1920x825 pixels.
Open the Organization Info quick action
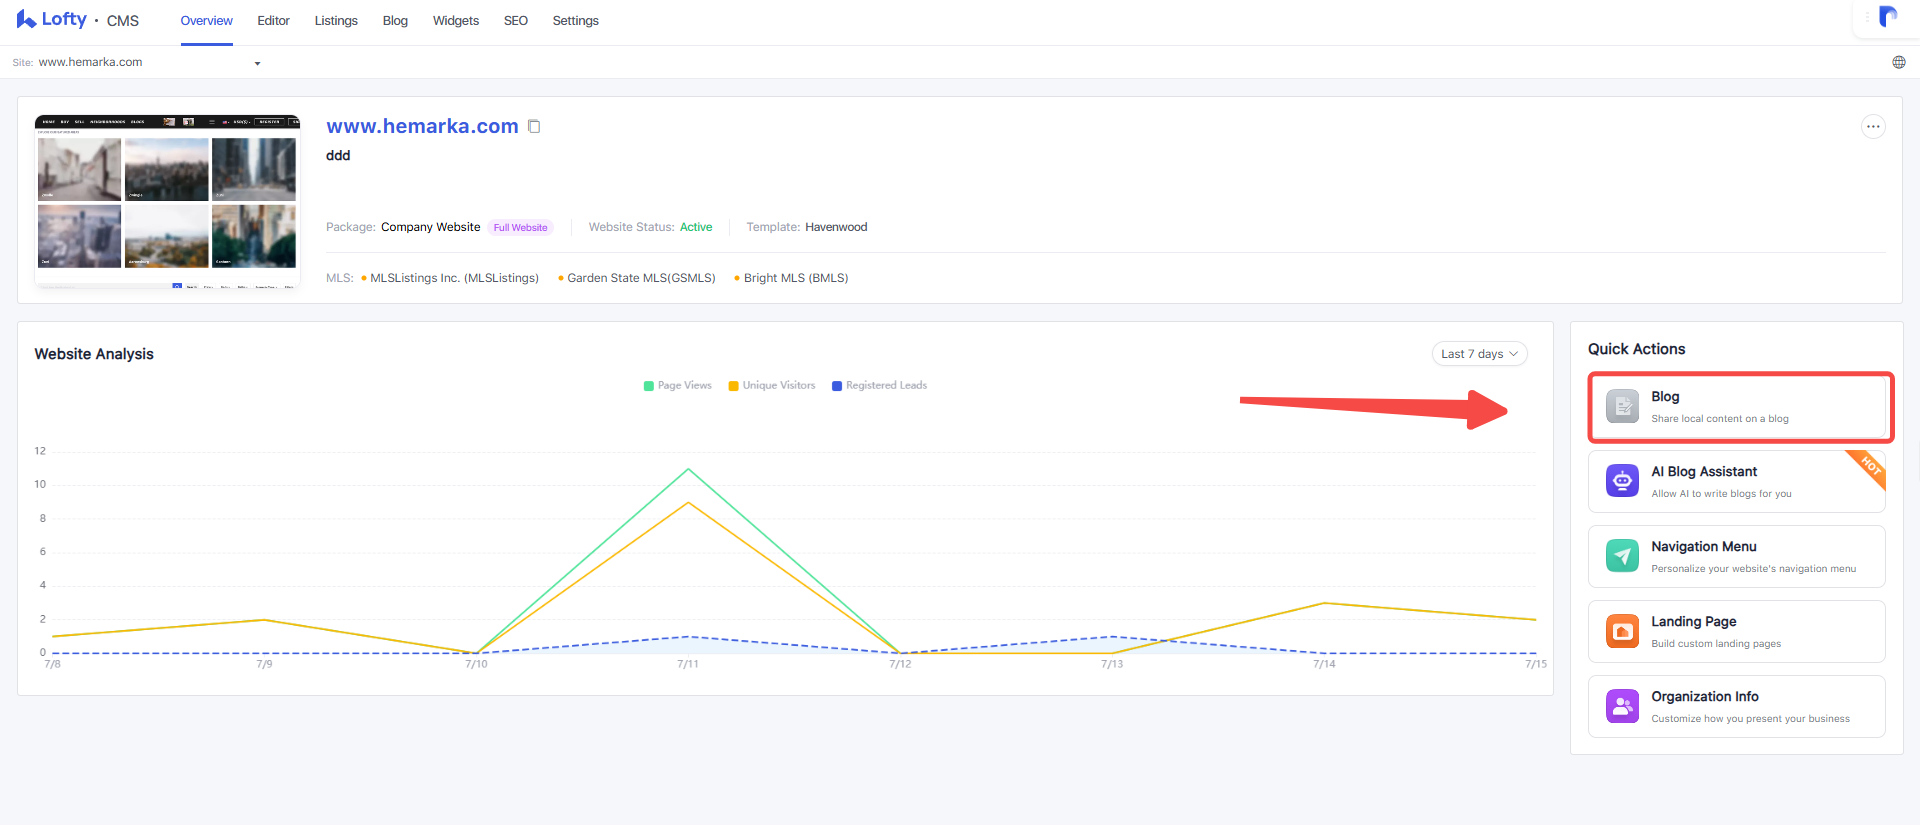coord(1737,706)
